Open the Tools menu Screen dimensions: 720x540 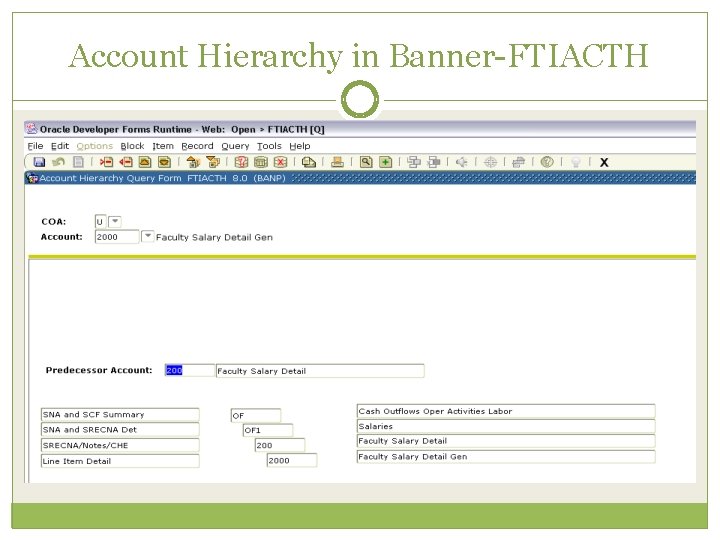tap(269, 146)
